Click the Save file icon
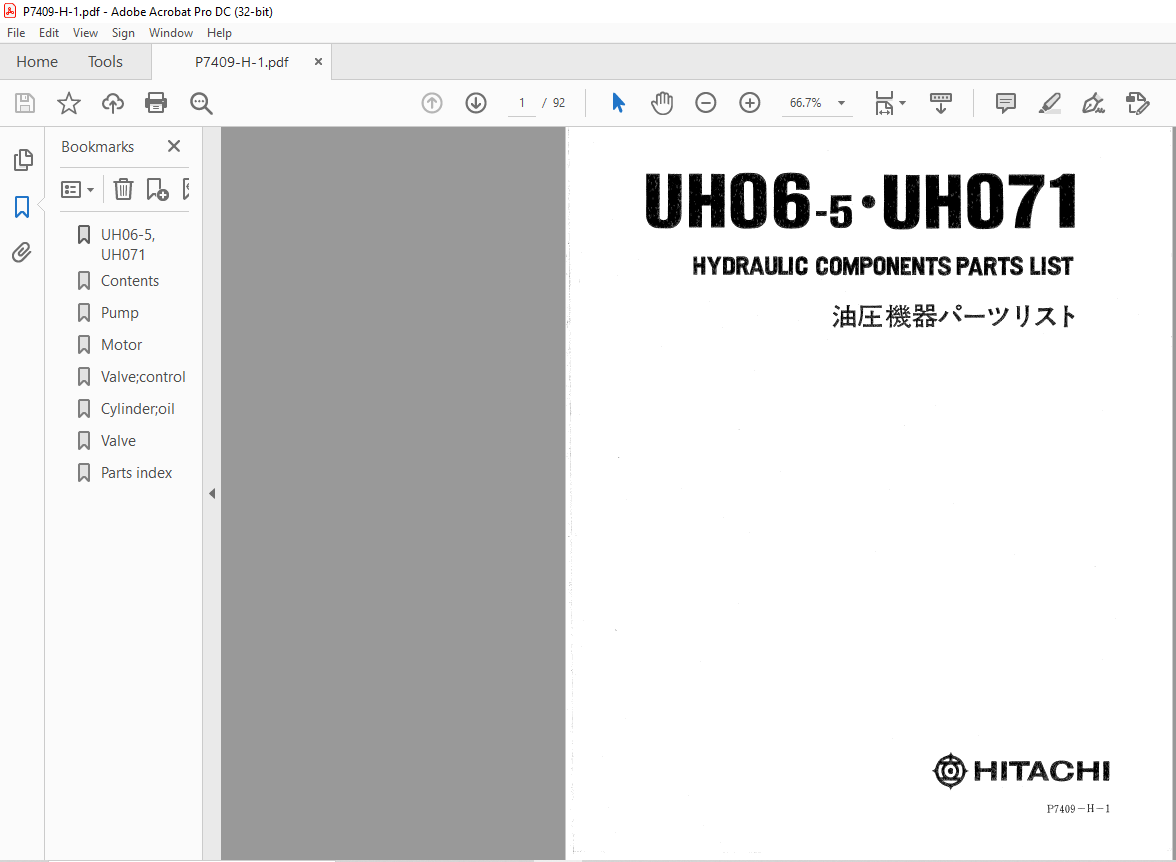The image size is (1176, 862). [25, 103]
